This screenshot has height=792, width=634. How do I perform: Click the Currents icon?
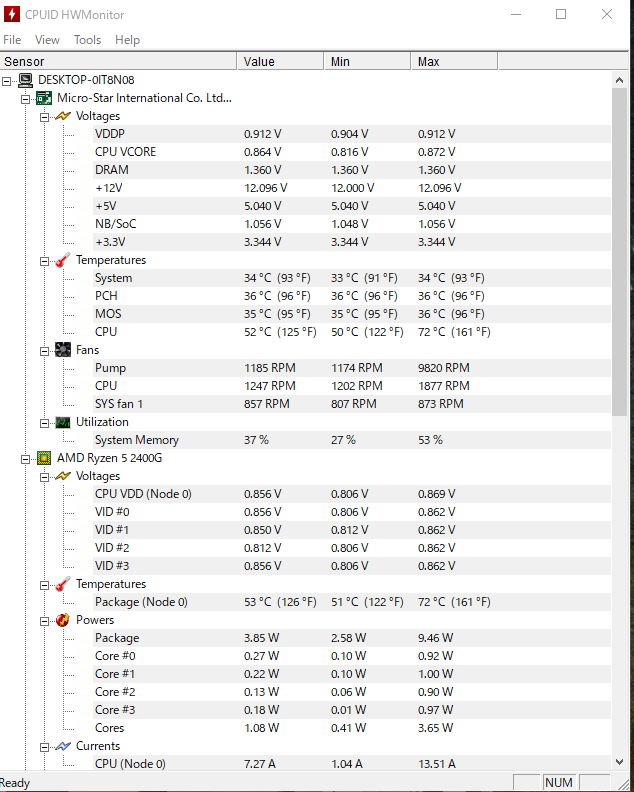[63, 746]
